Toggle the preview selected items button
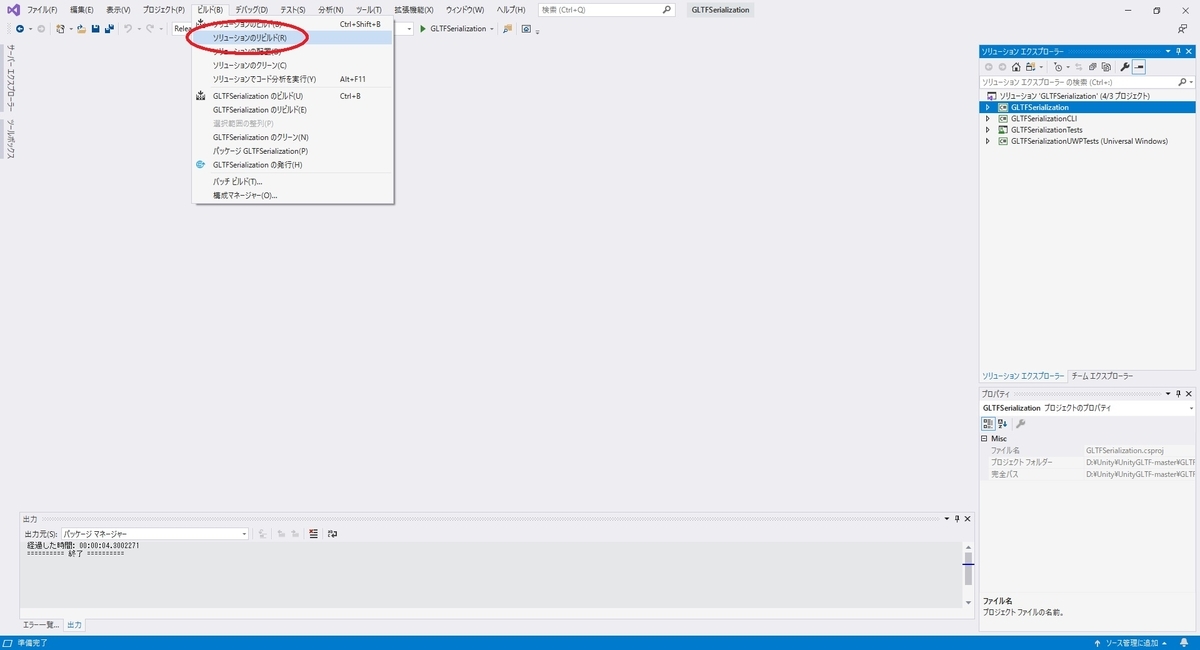The height and width of the screenshot is (650, 1200). point(1139,67)
